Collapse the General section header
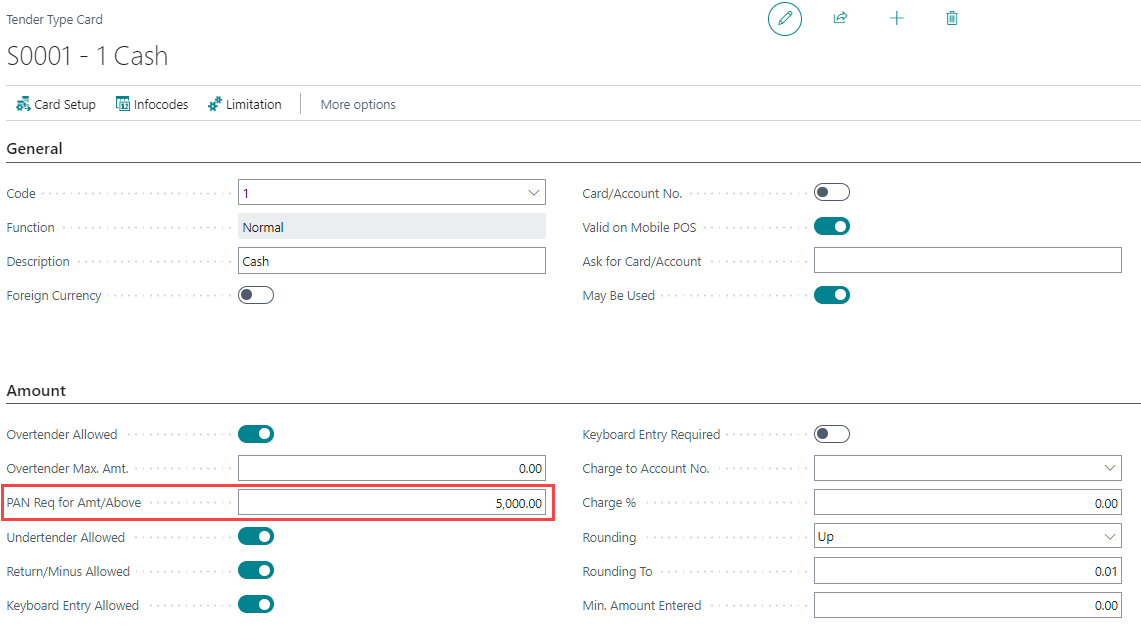Screen dimensions: 1141x644 [35, 148]
